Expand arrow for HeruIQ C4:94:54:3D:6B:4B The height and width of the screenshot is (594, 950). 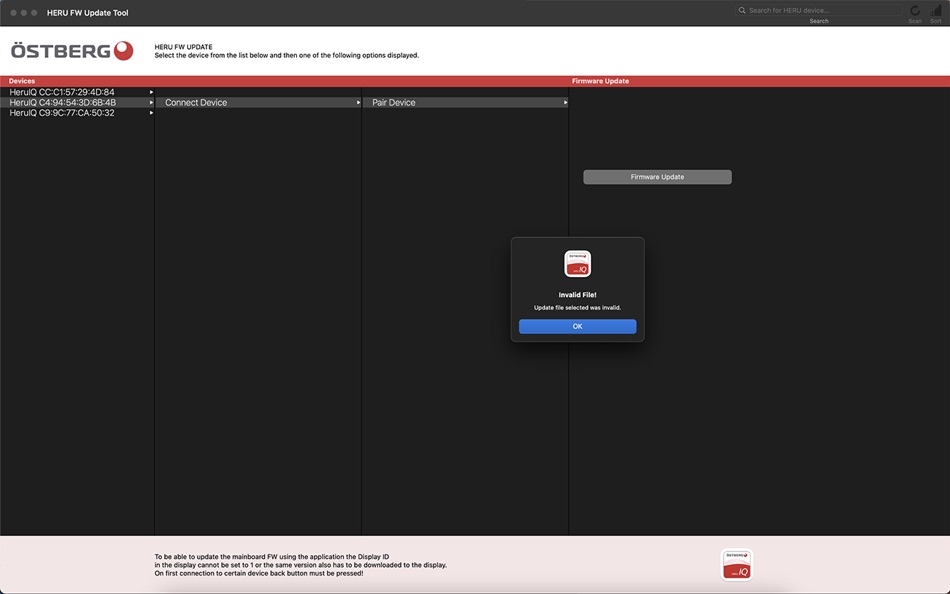(x=151, y=102)
